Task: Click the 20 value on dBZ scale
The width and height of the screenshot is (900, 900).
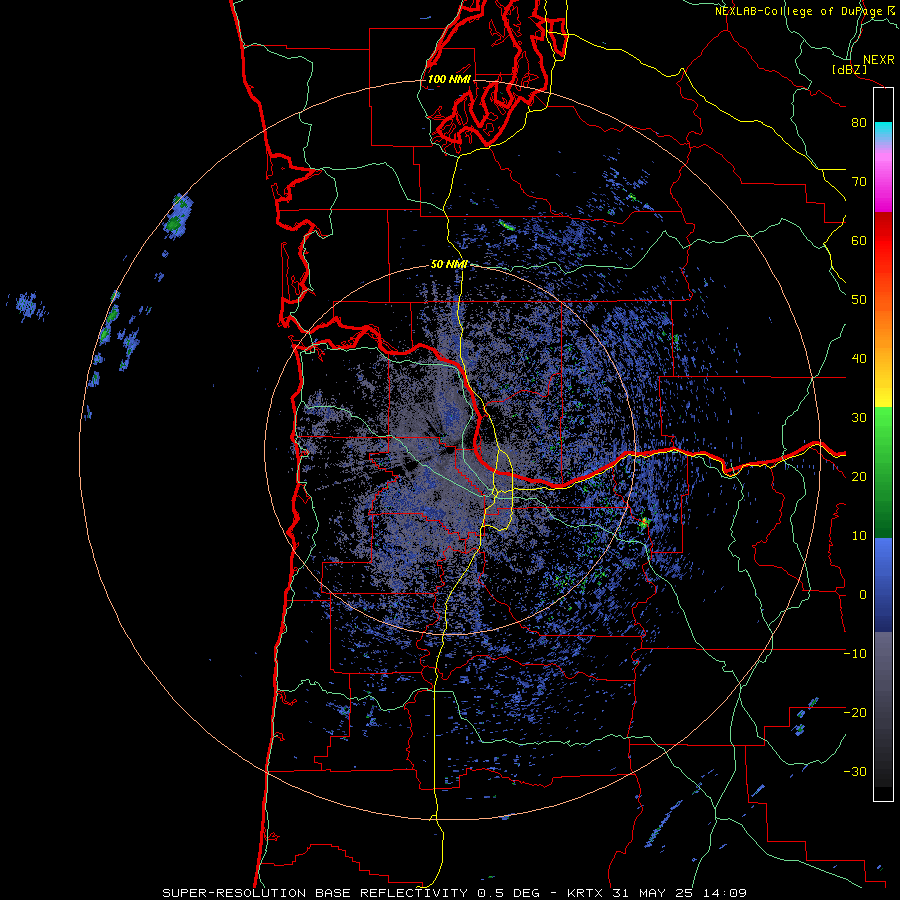Action: coord(859,477)
